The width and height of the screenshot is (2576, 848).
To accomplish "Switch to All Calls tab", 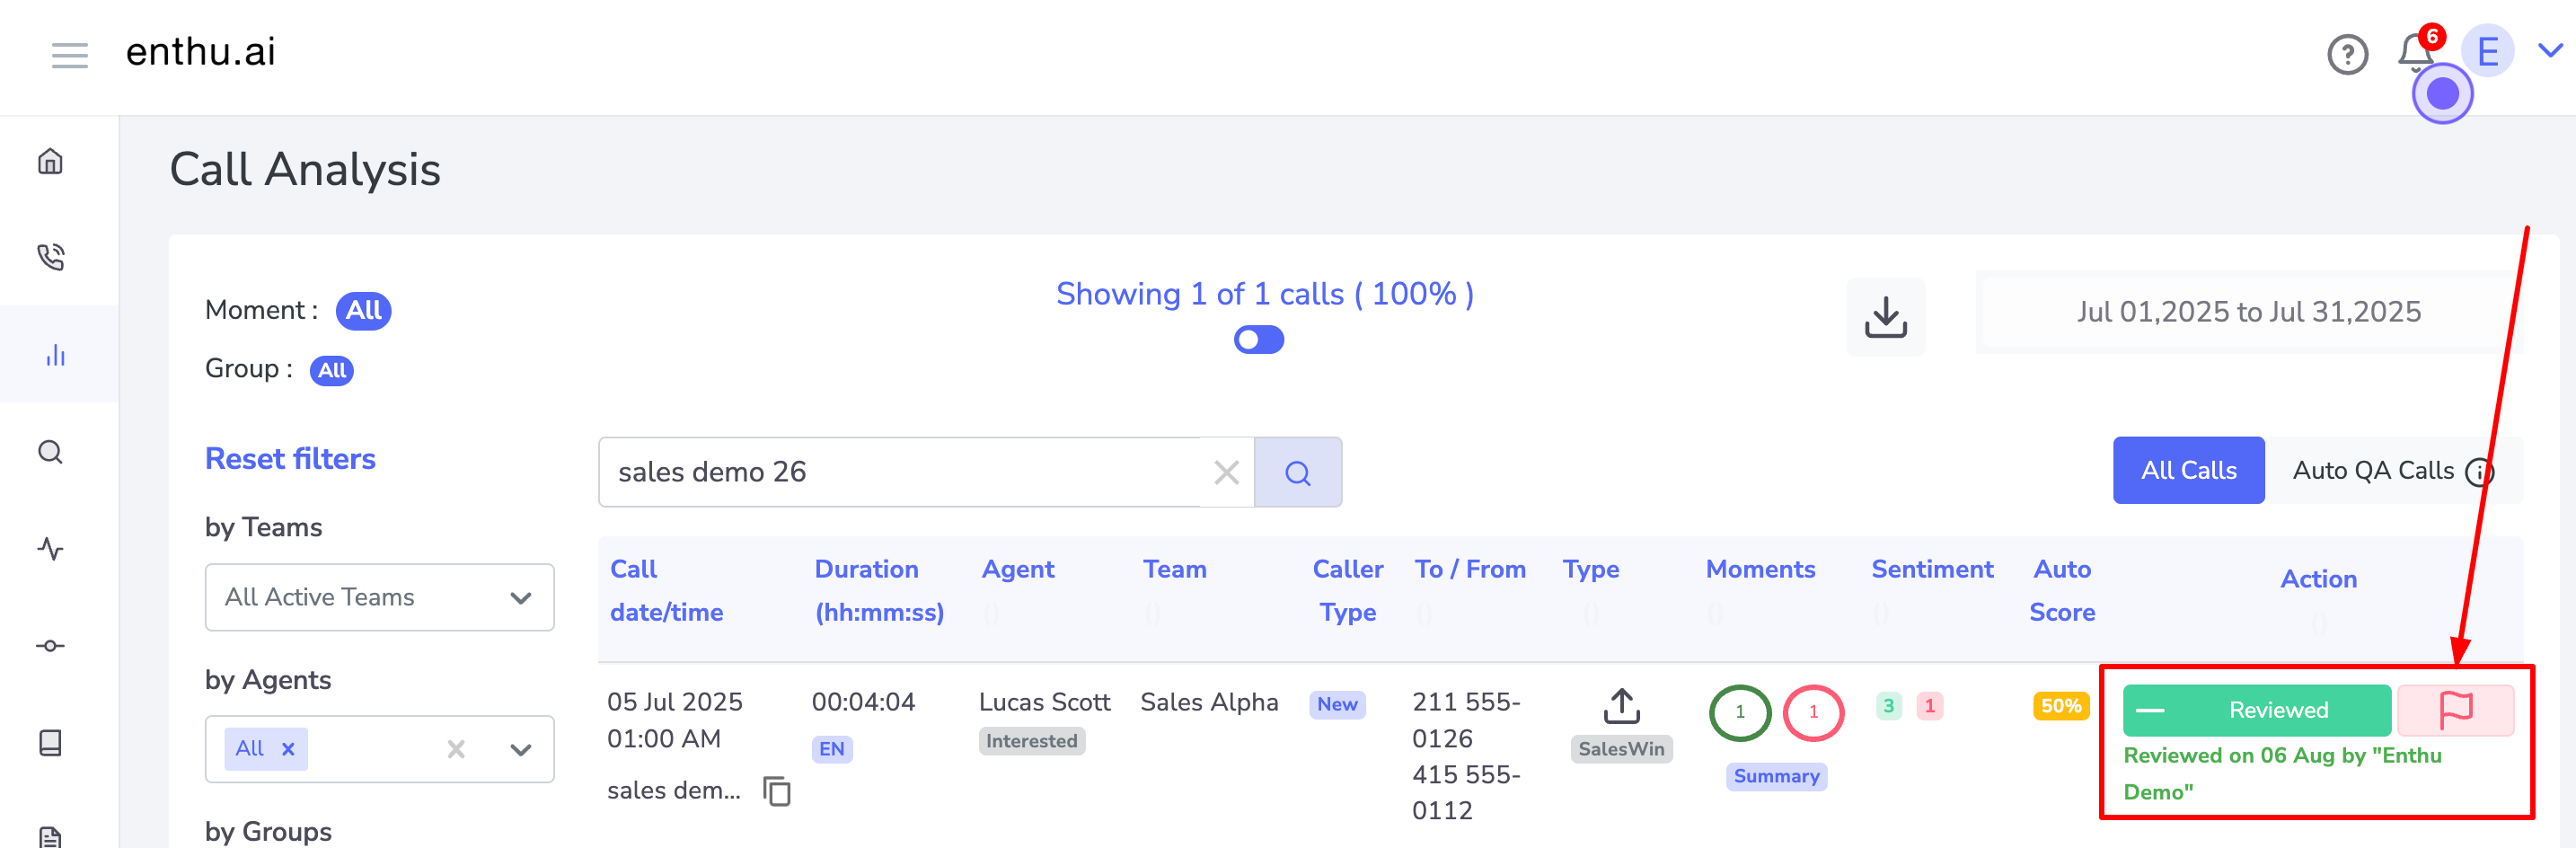I will (2188, 470).
